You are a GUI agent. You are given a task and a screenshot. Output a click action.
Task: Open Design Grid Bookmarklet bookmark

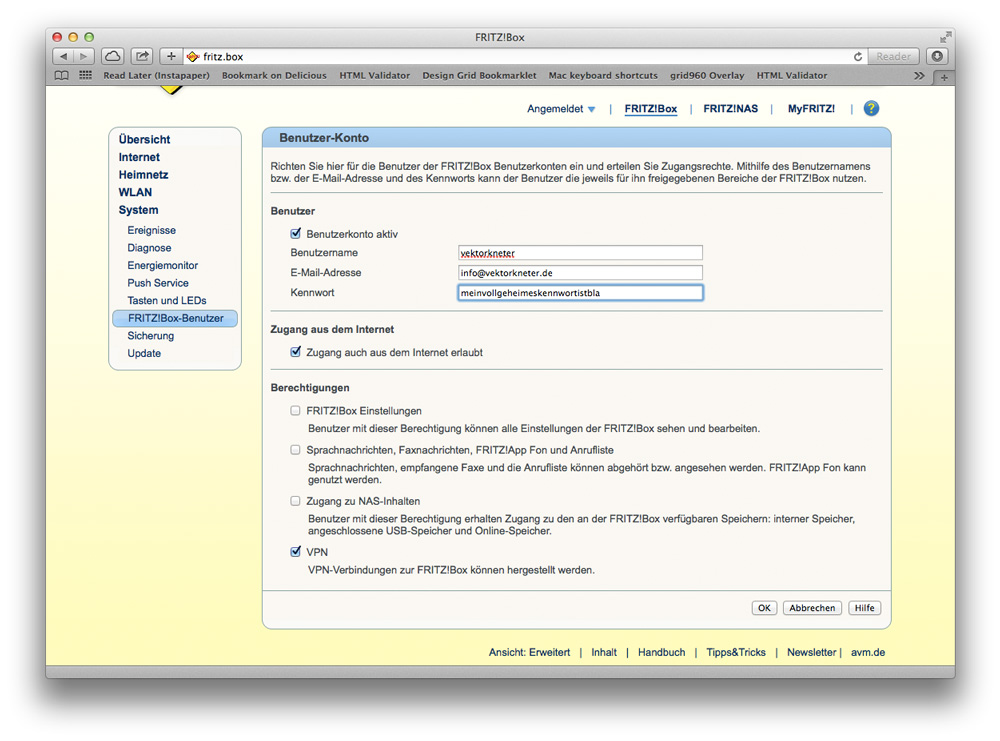tap(479, 75)
